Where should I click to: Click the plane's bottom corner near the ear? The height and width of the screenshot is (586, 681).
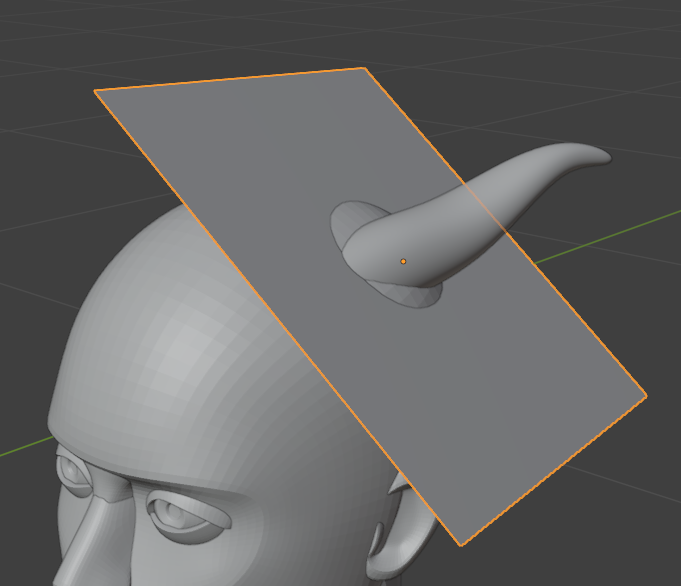pyautogui.click(x=461, y=545)
